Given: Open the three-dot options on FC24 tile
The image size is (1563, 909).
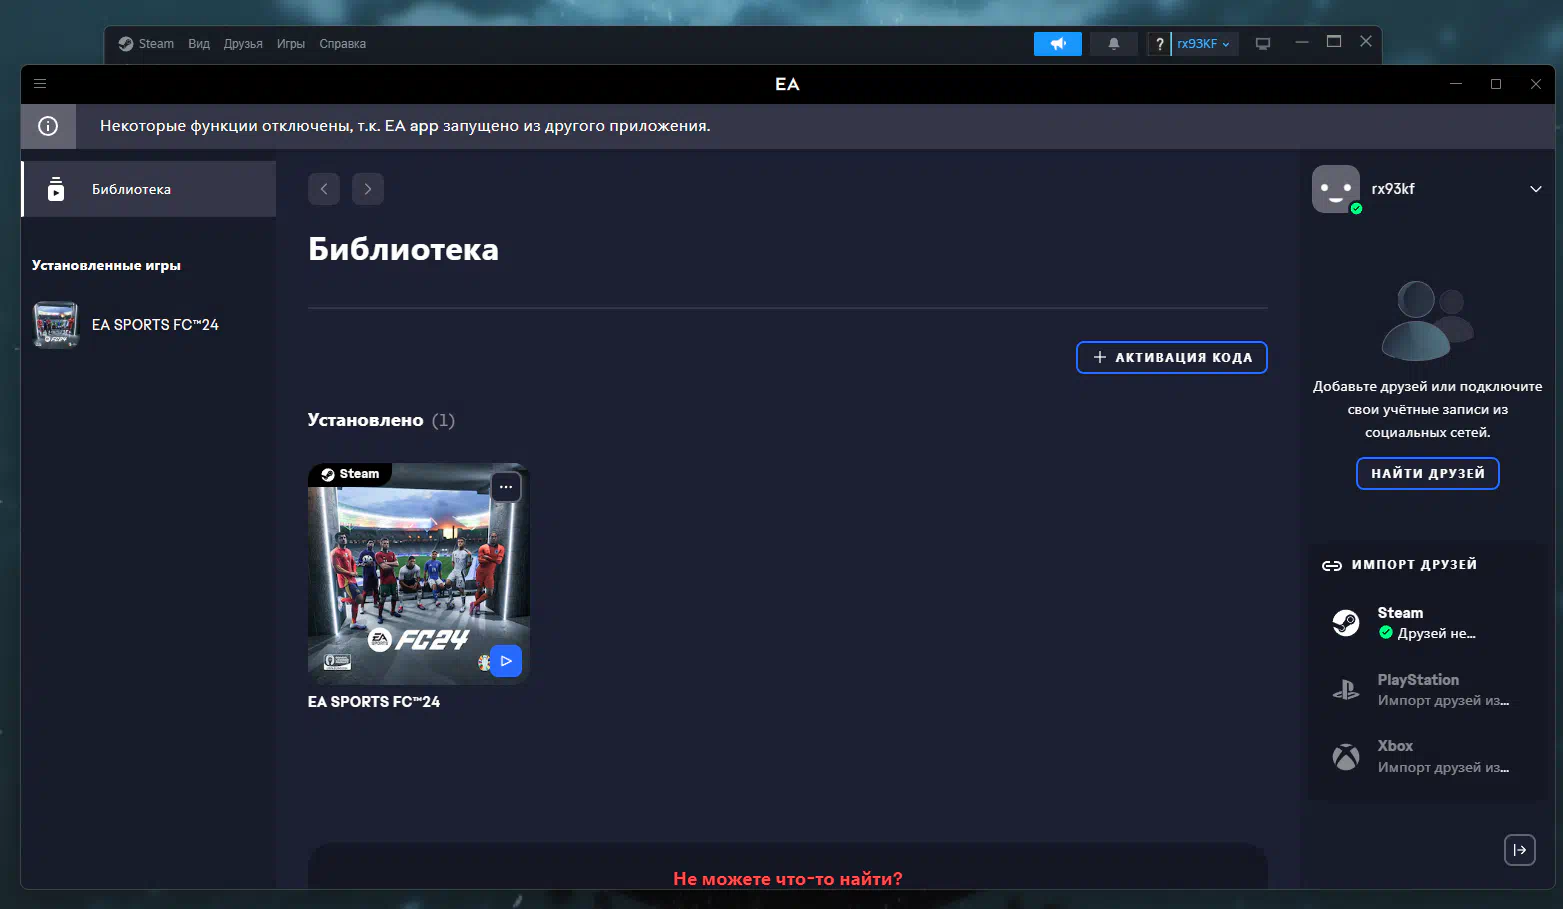Looking at the screenshot, I should point(506,487).
